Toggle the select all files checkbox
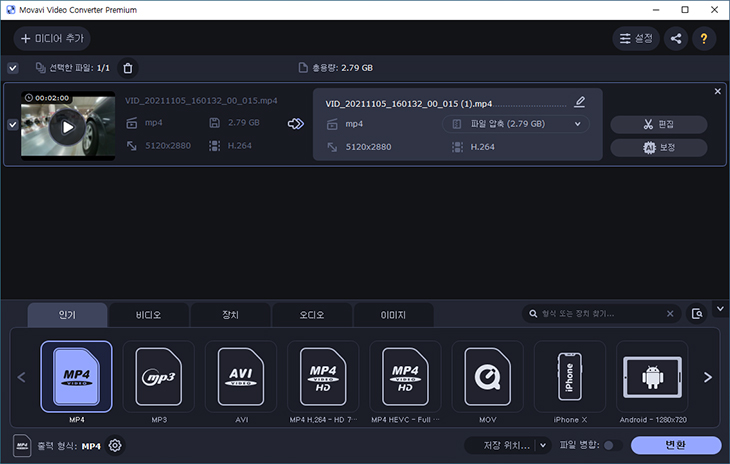This screenshot has height=464, width=730. tap(13, 68)
